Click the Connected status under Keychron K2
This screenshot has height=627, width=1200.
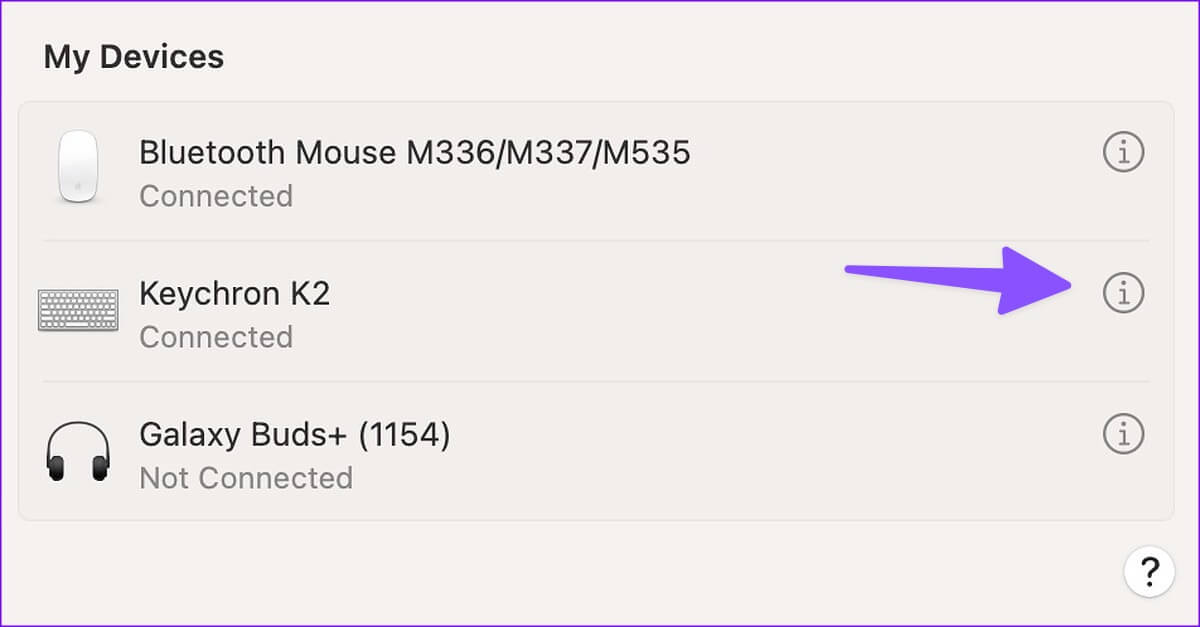[x=216, y=337]
